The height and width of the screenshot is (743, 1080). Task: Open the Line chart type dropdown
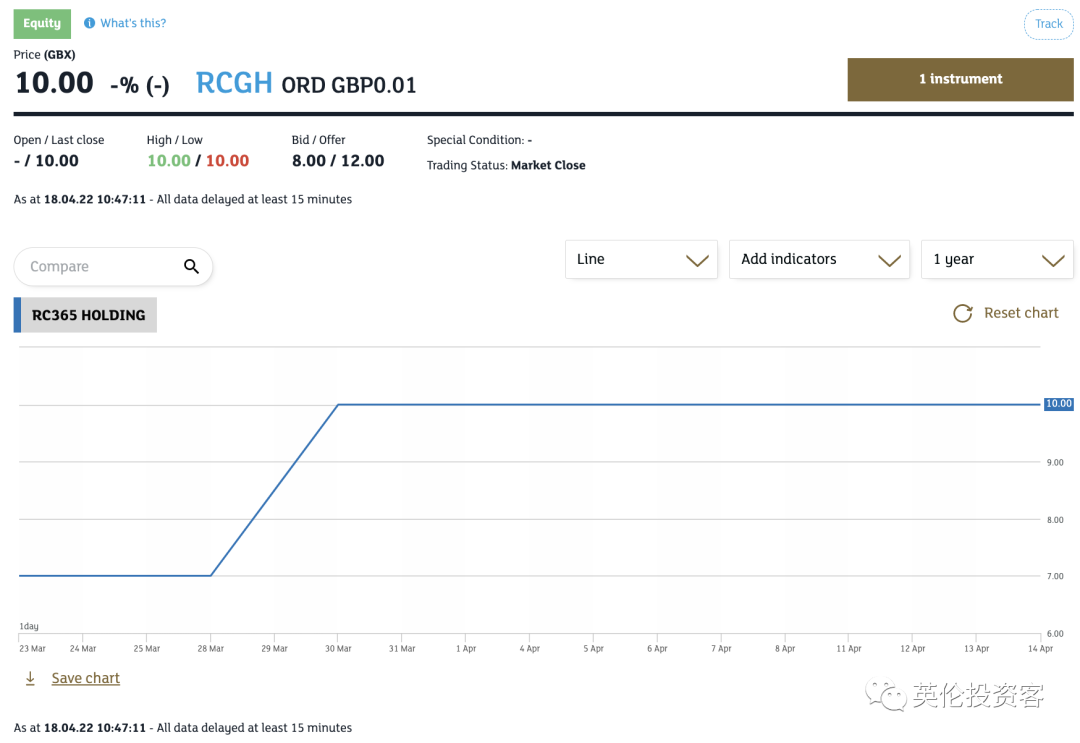point(641,259)
